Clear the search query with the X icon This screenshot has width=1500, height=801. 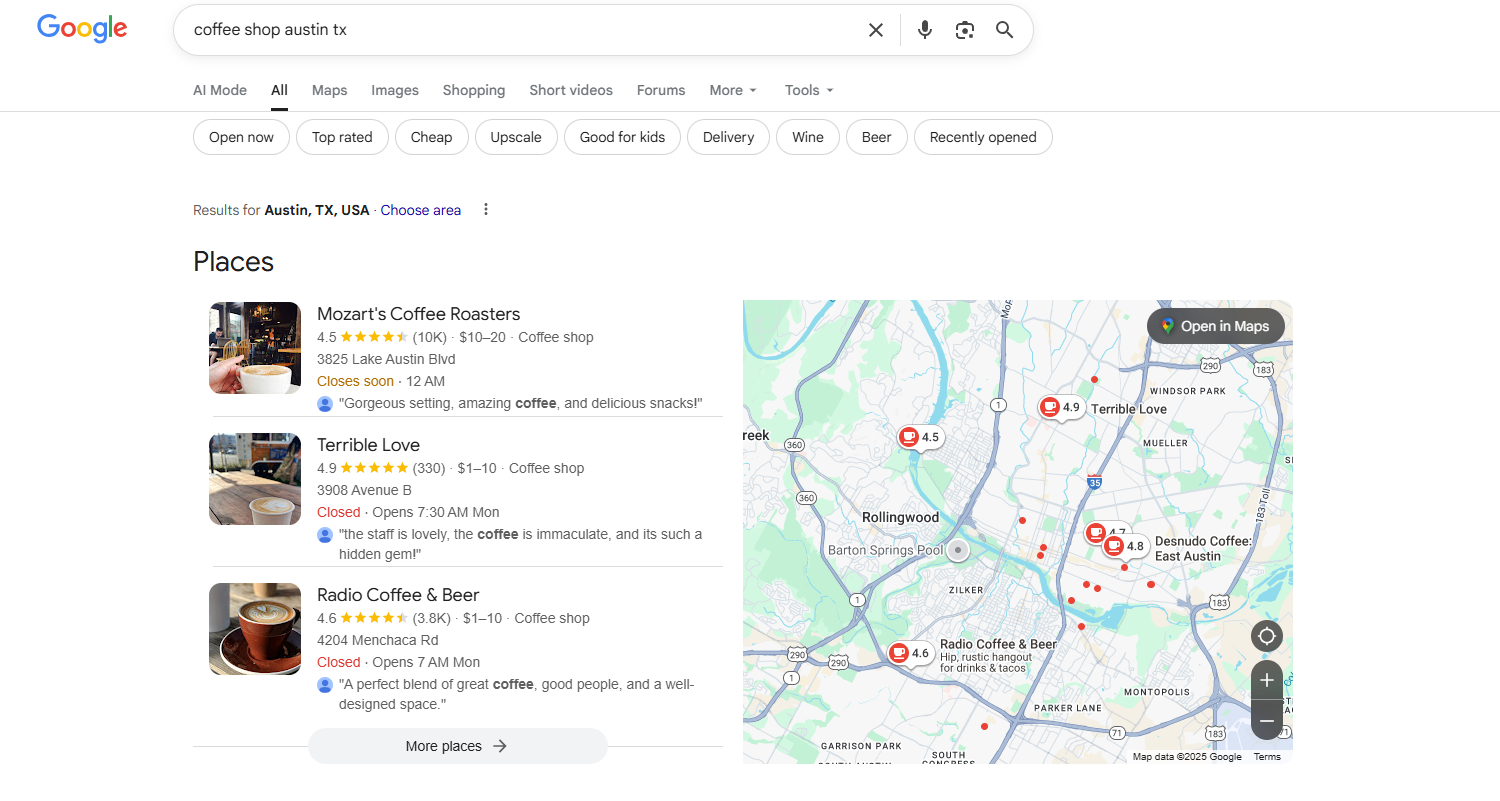pyautogui.click(x=876, y=30)
